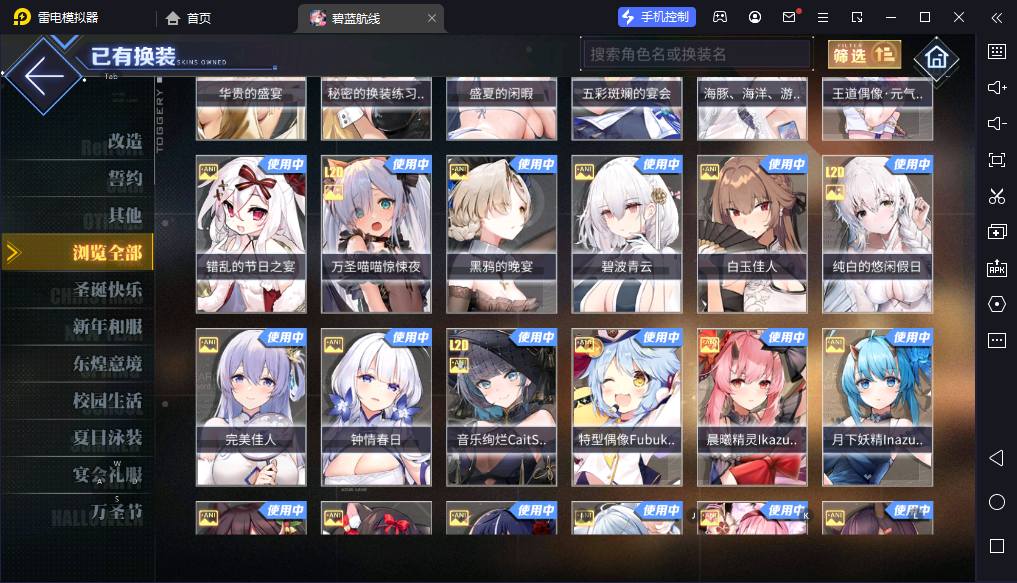Decrease emulator volume
Image resolution: width=1017 pixels, height=583 pixels.
pos(997,123)
